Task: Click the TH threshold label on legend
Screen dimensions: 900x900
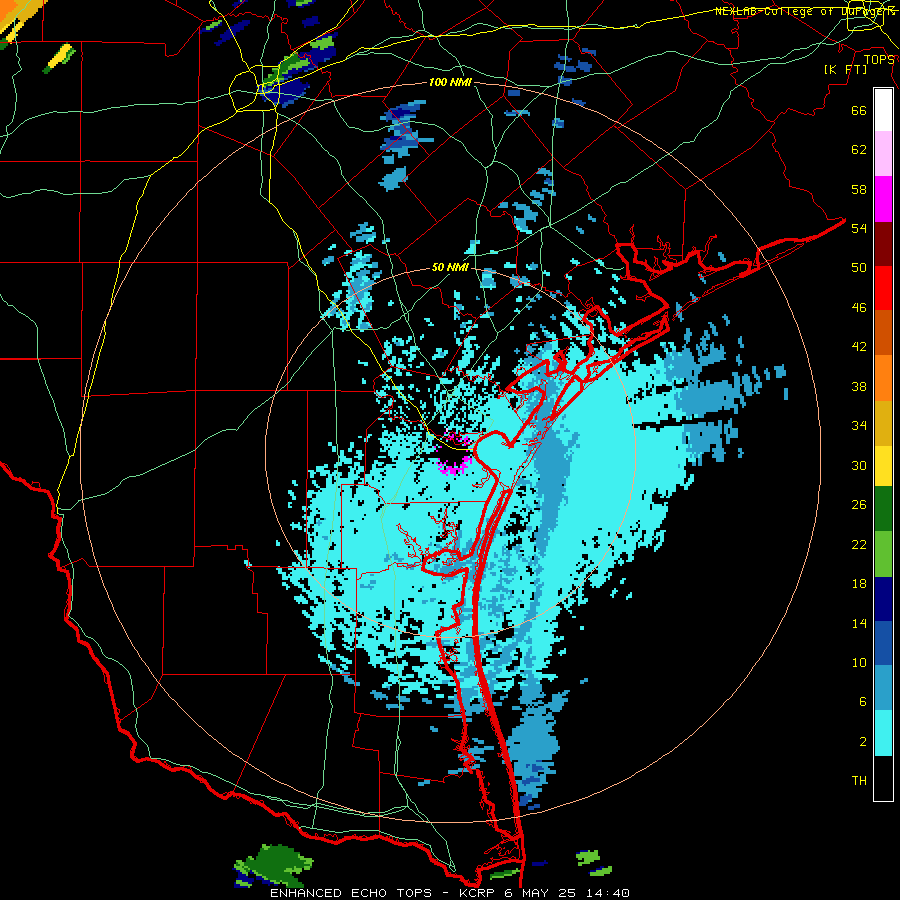Action: click(859, 781)
